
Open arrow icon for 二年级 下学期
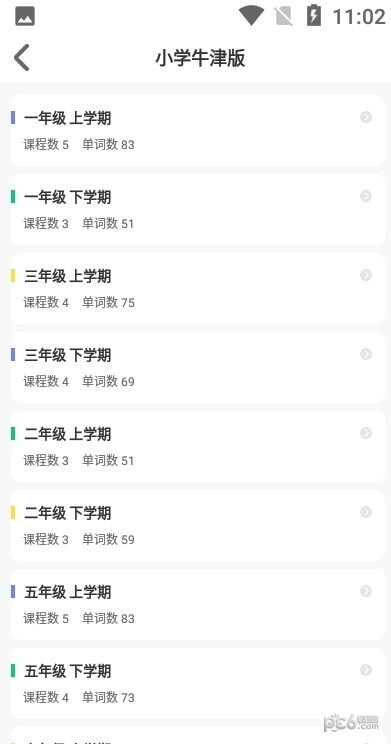(366, 512)
